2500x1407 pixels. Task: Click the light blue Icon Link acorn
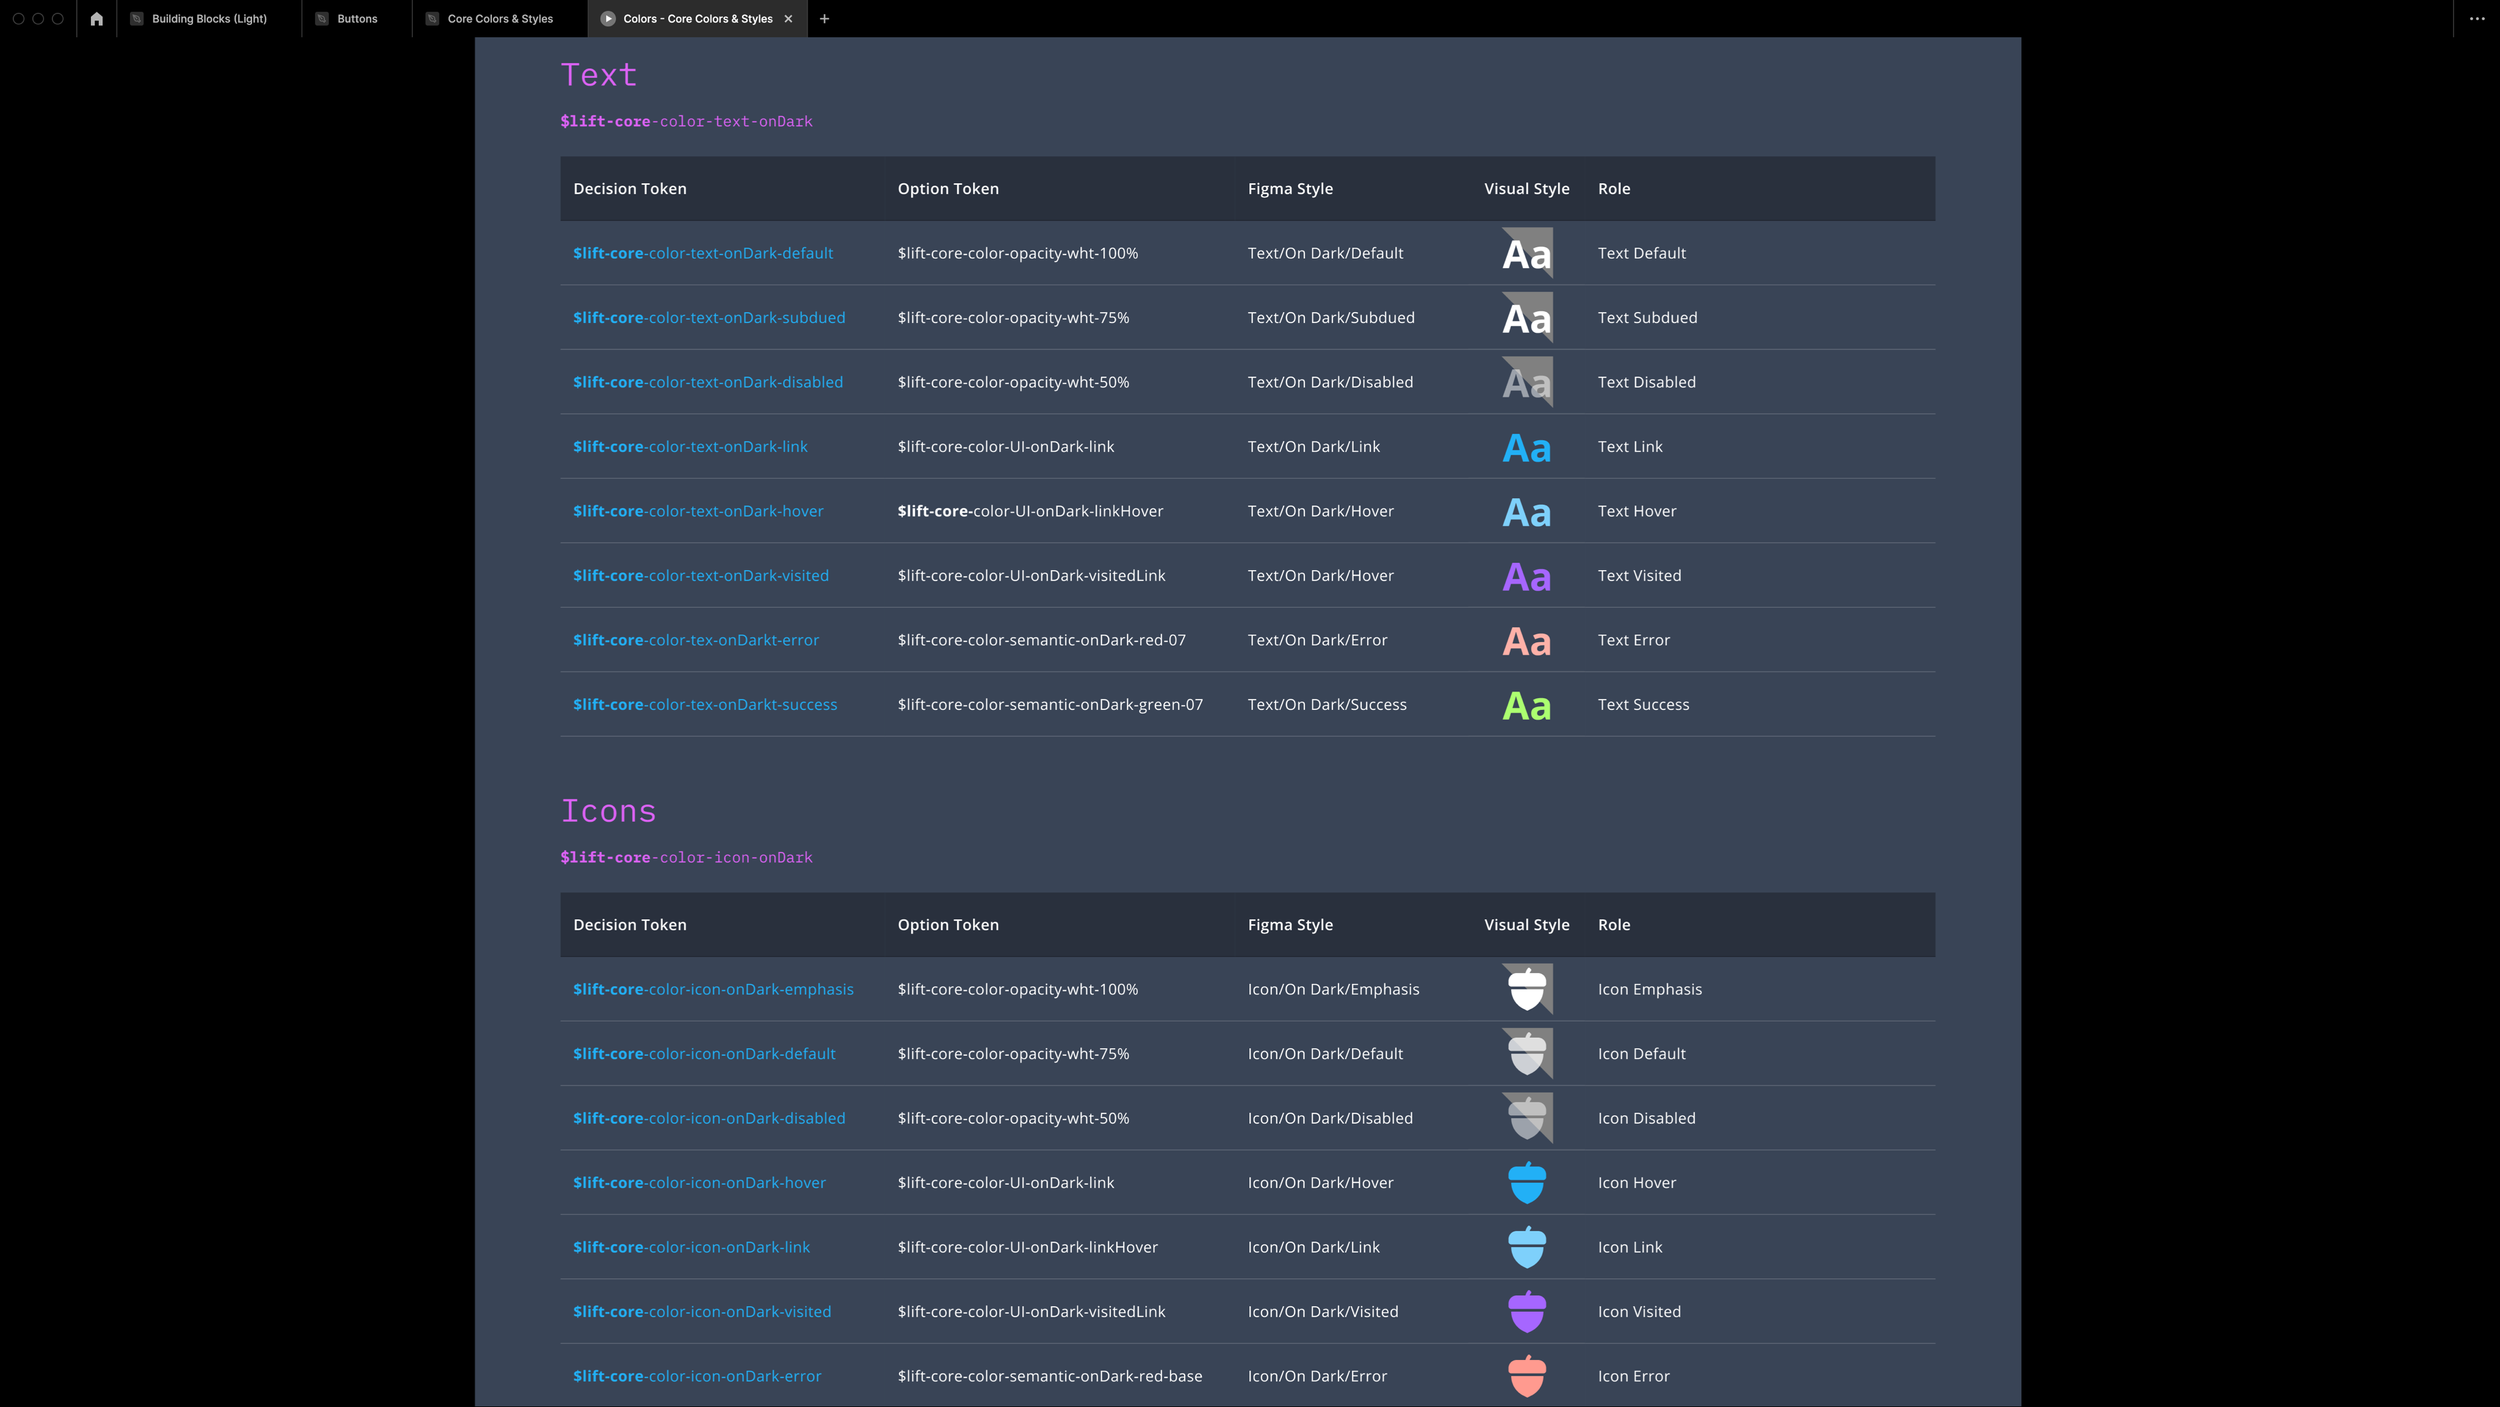click(x=1526, y=1247)
